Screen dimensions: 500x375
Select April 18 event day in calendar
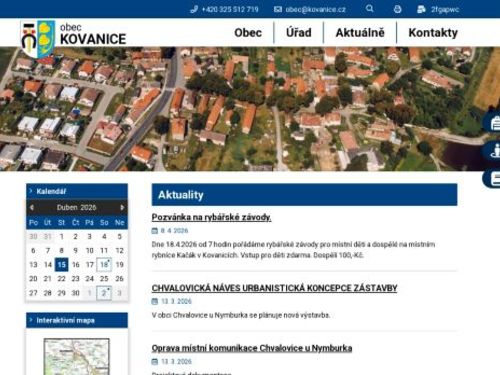(x=104, y=265)
